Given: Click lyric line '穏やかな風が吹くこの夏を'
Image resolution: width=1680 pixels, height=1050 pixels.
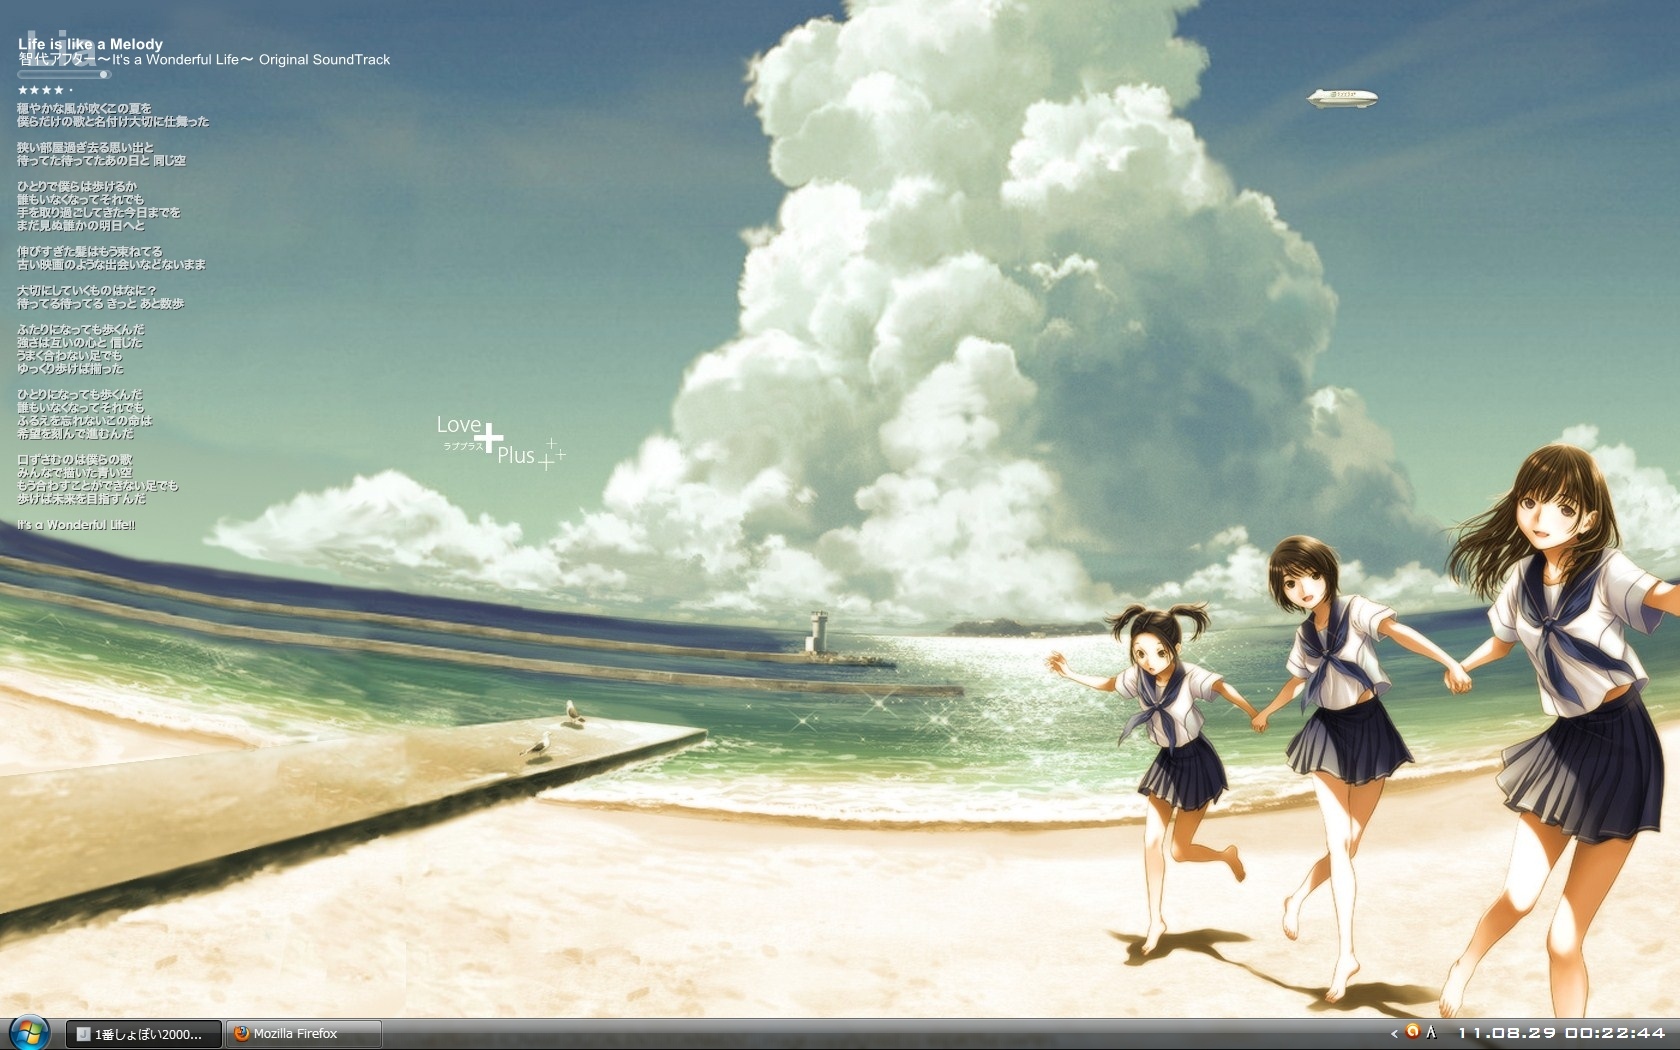Looking at the screenshot, I should tap(84, 108).
